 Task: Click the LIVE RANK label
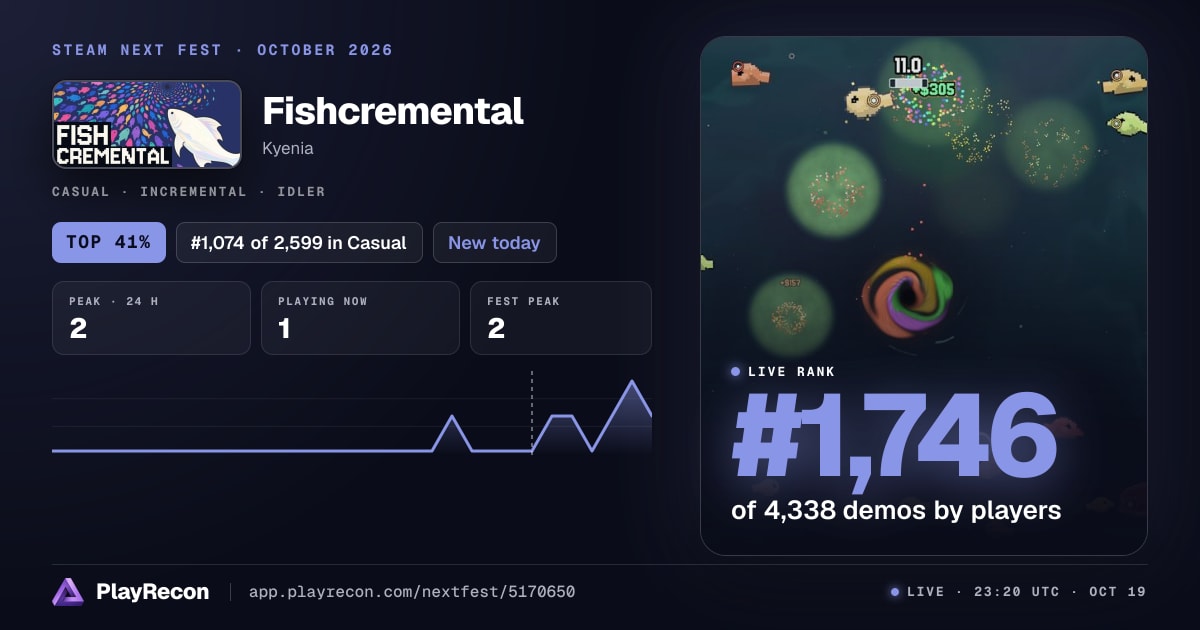[x=791, y=372]
